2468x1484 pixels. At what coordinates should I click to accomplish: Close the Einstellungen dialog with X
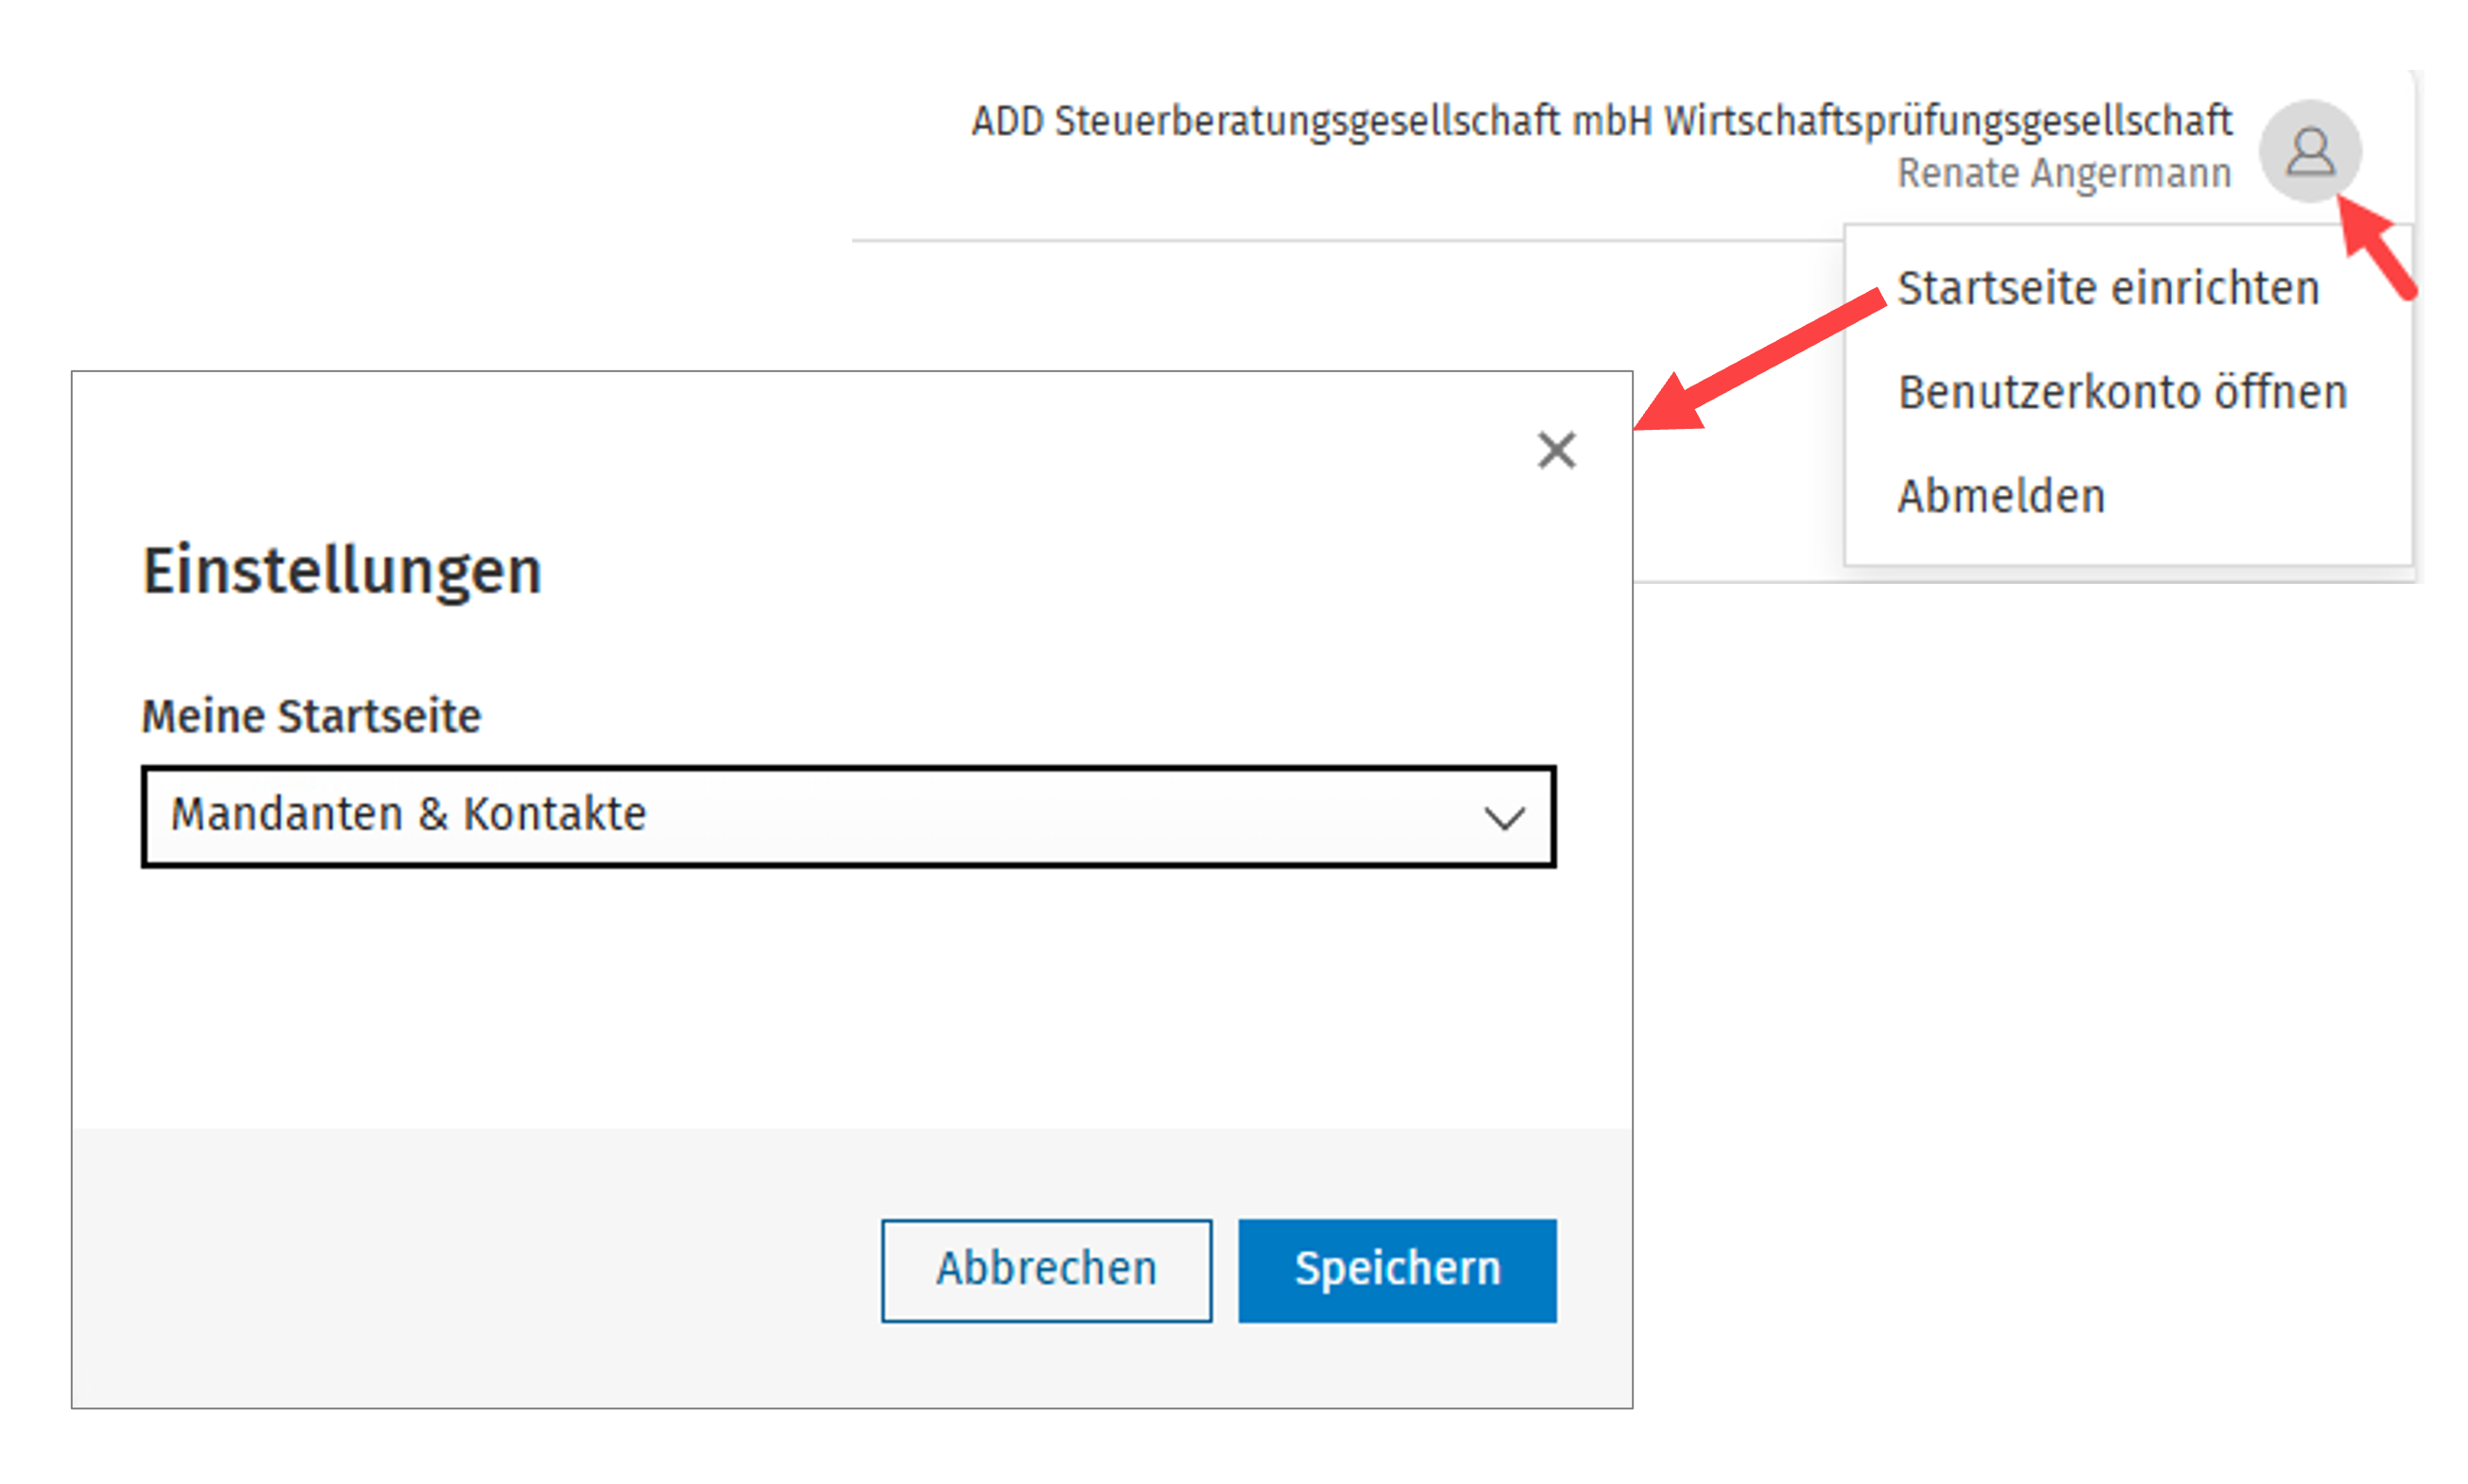tap(1556, 450)
